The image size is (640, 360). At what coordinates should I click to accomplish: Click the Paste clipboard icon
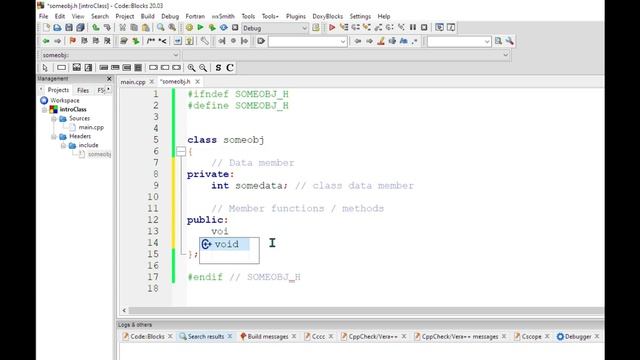point(145,27)
